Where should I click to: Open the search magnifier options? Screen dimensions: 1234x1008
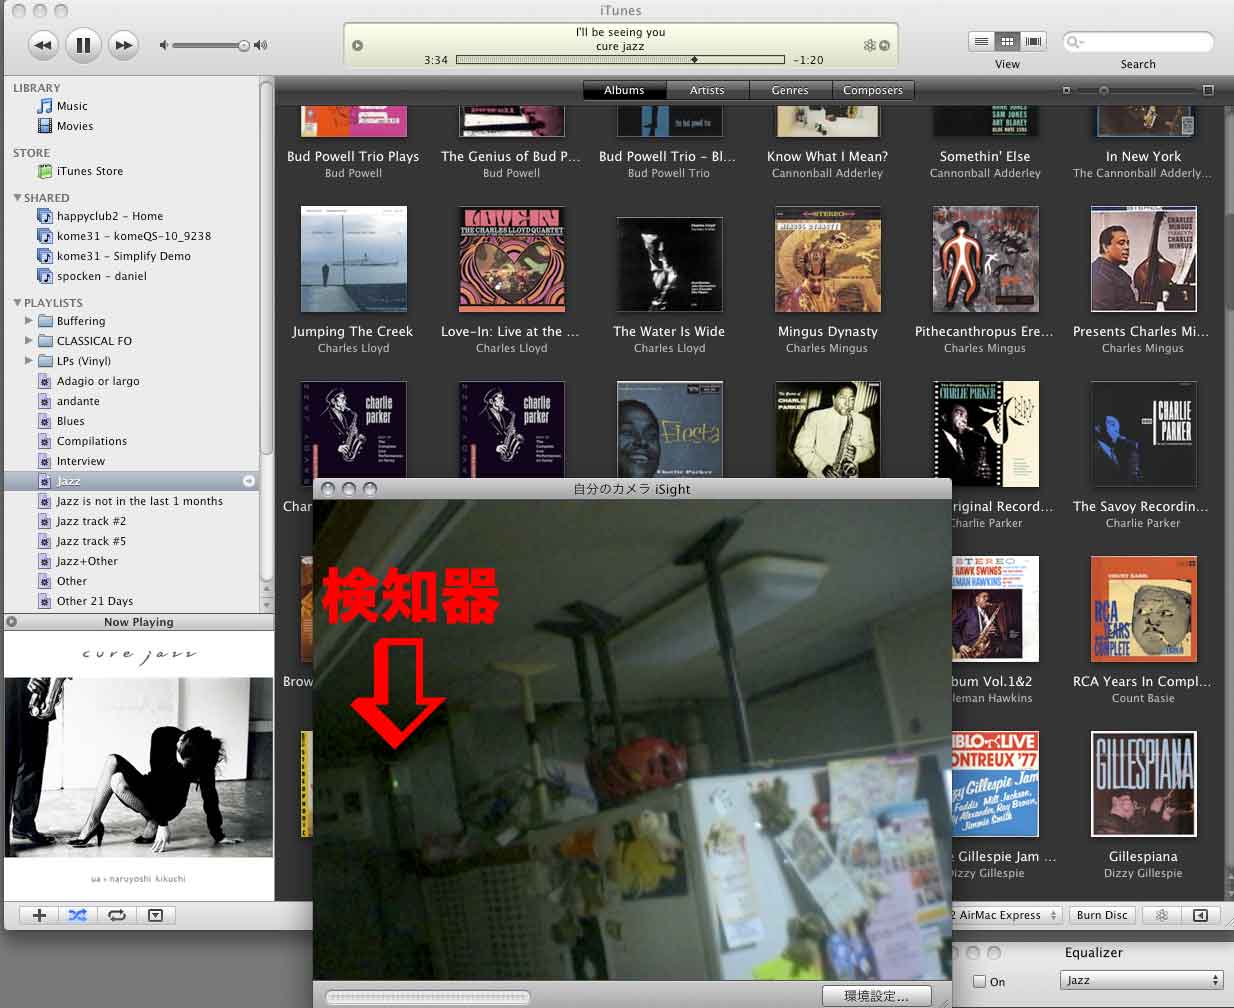point(1075,42)
